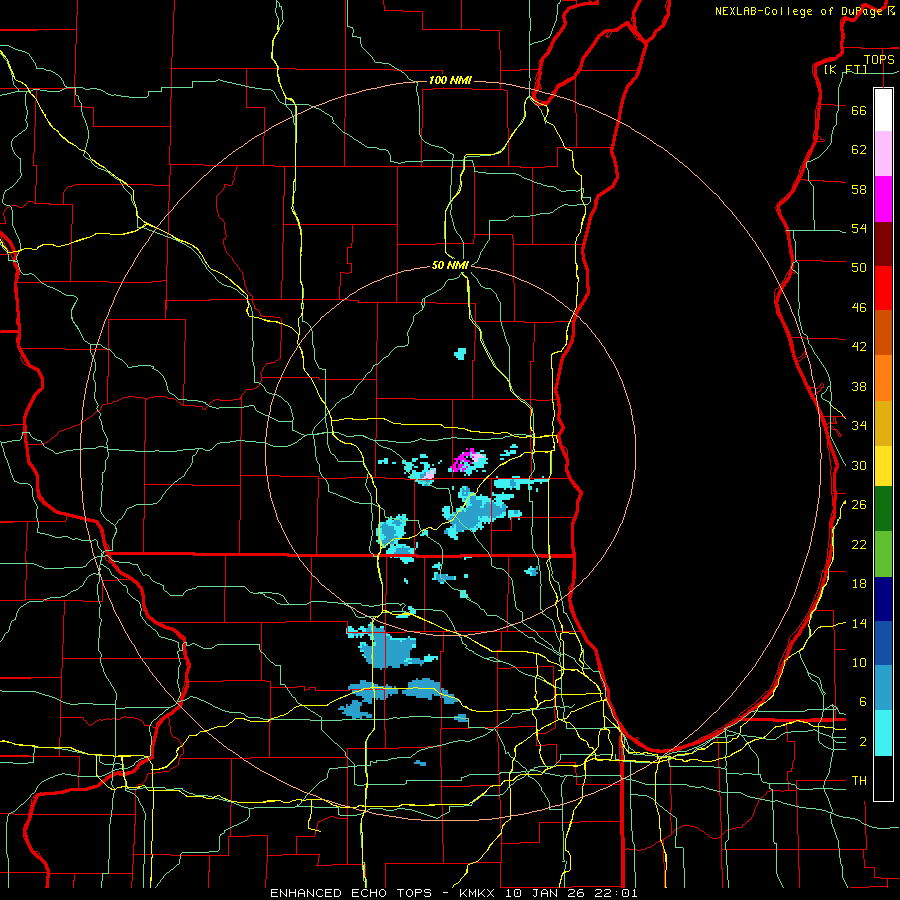Select the light pink legend swatch
Screen dimensions: 900x900
coord(883,153)
